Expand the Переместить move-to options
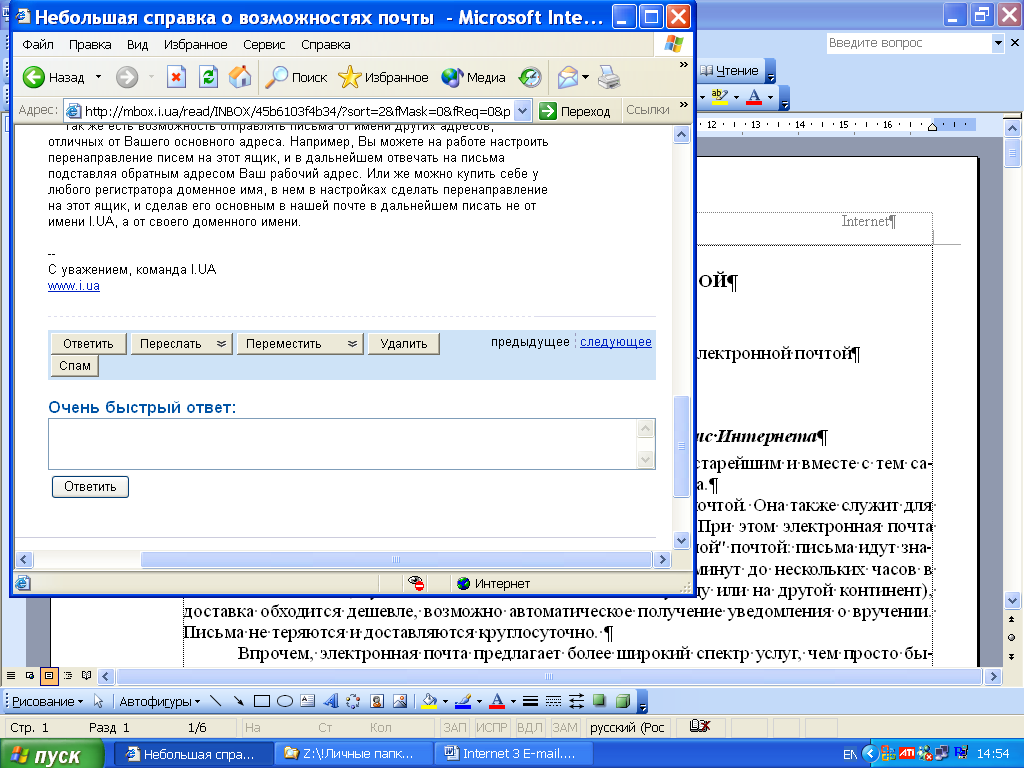 (352, 344)
